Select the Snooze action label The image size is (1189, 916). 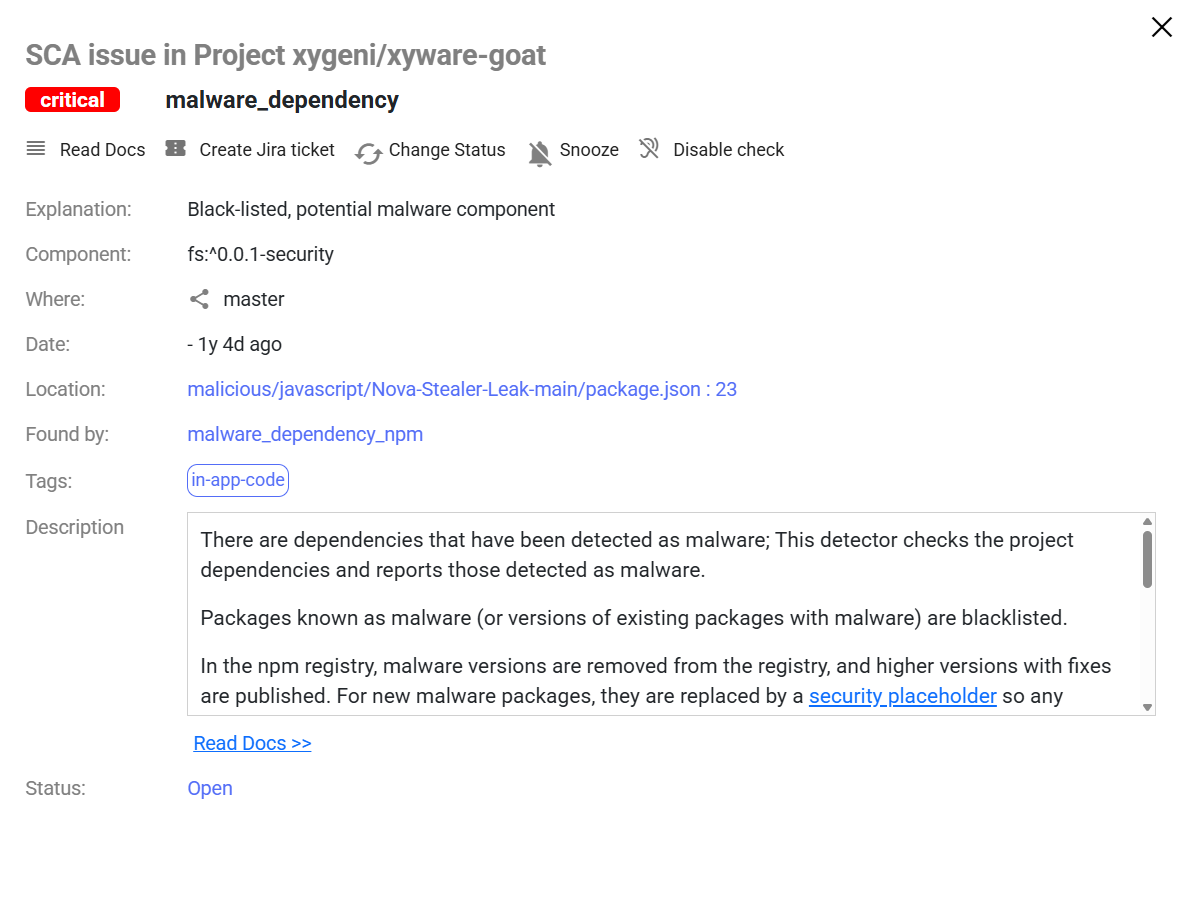(589, 150)
